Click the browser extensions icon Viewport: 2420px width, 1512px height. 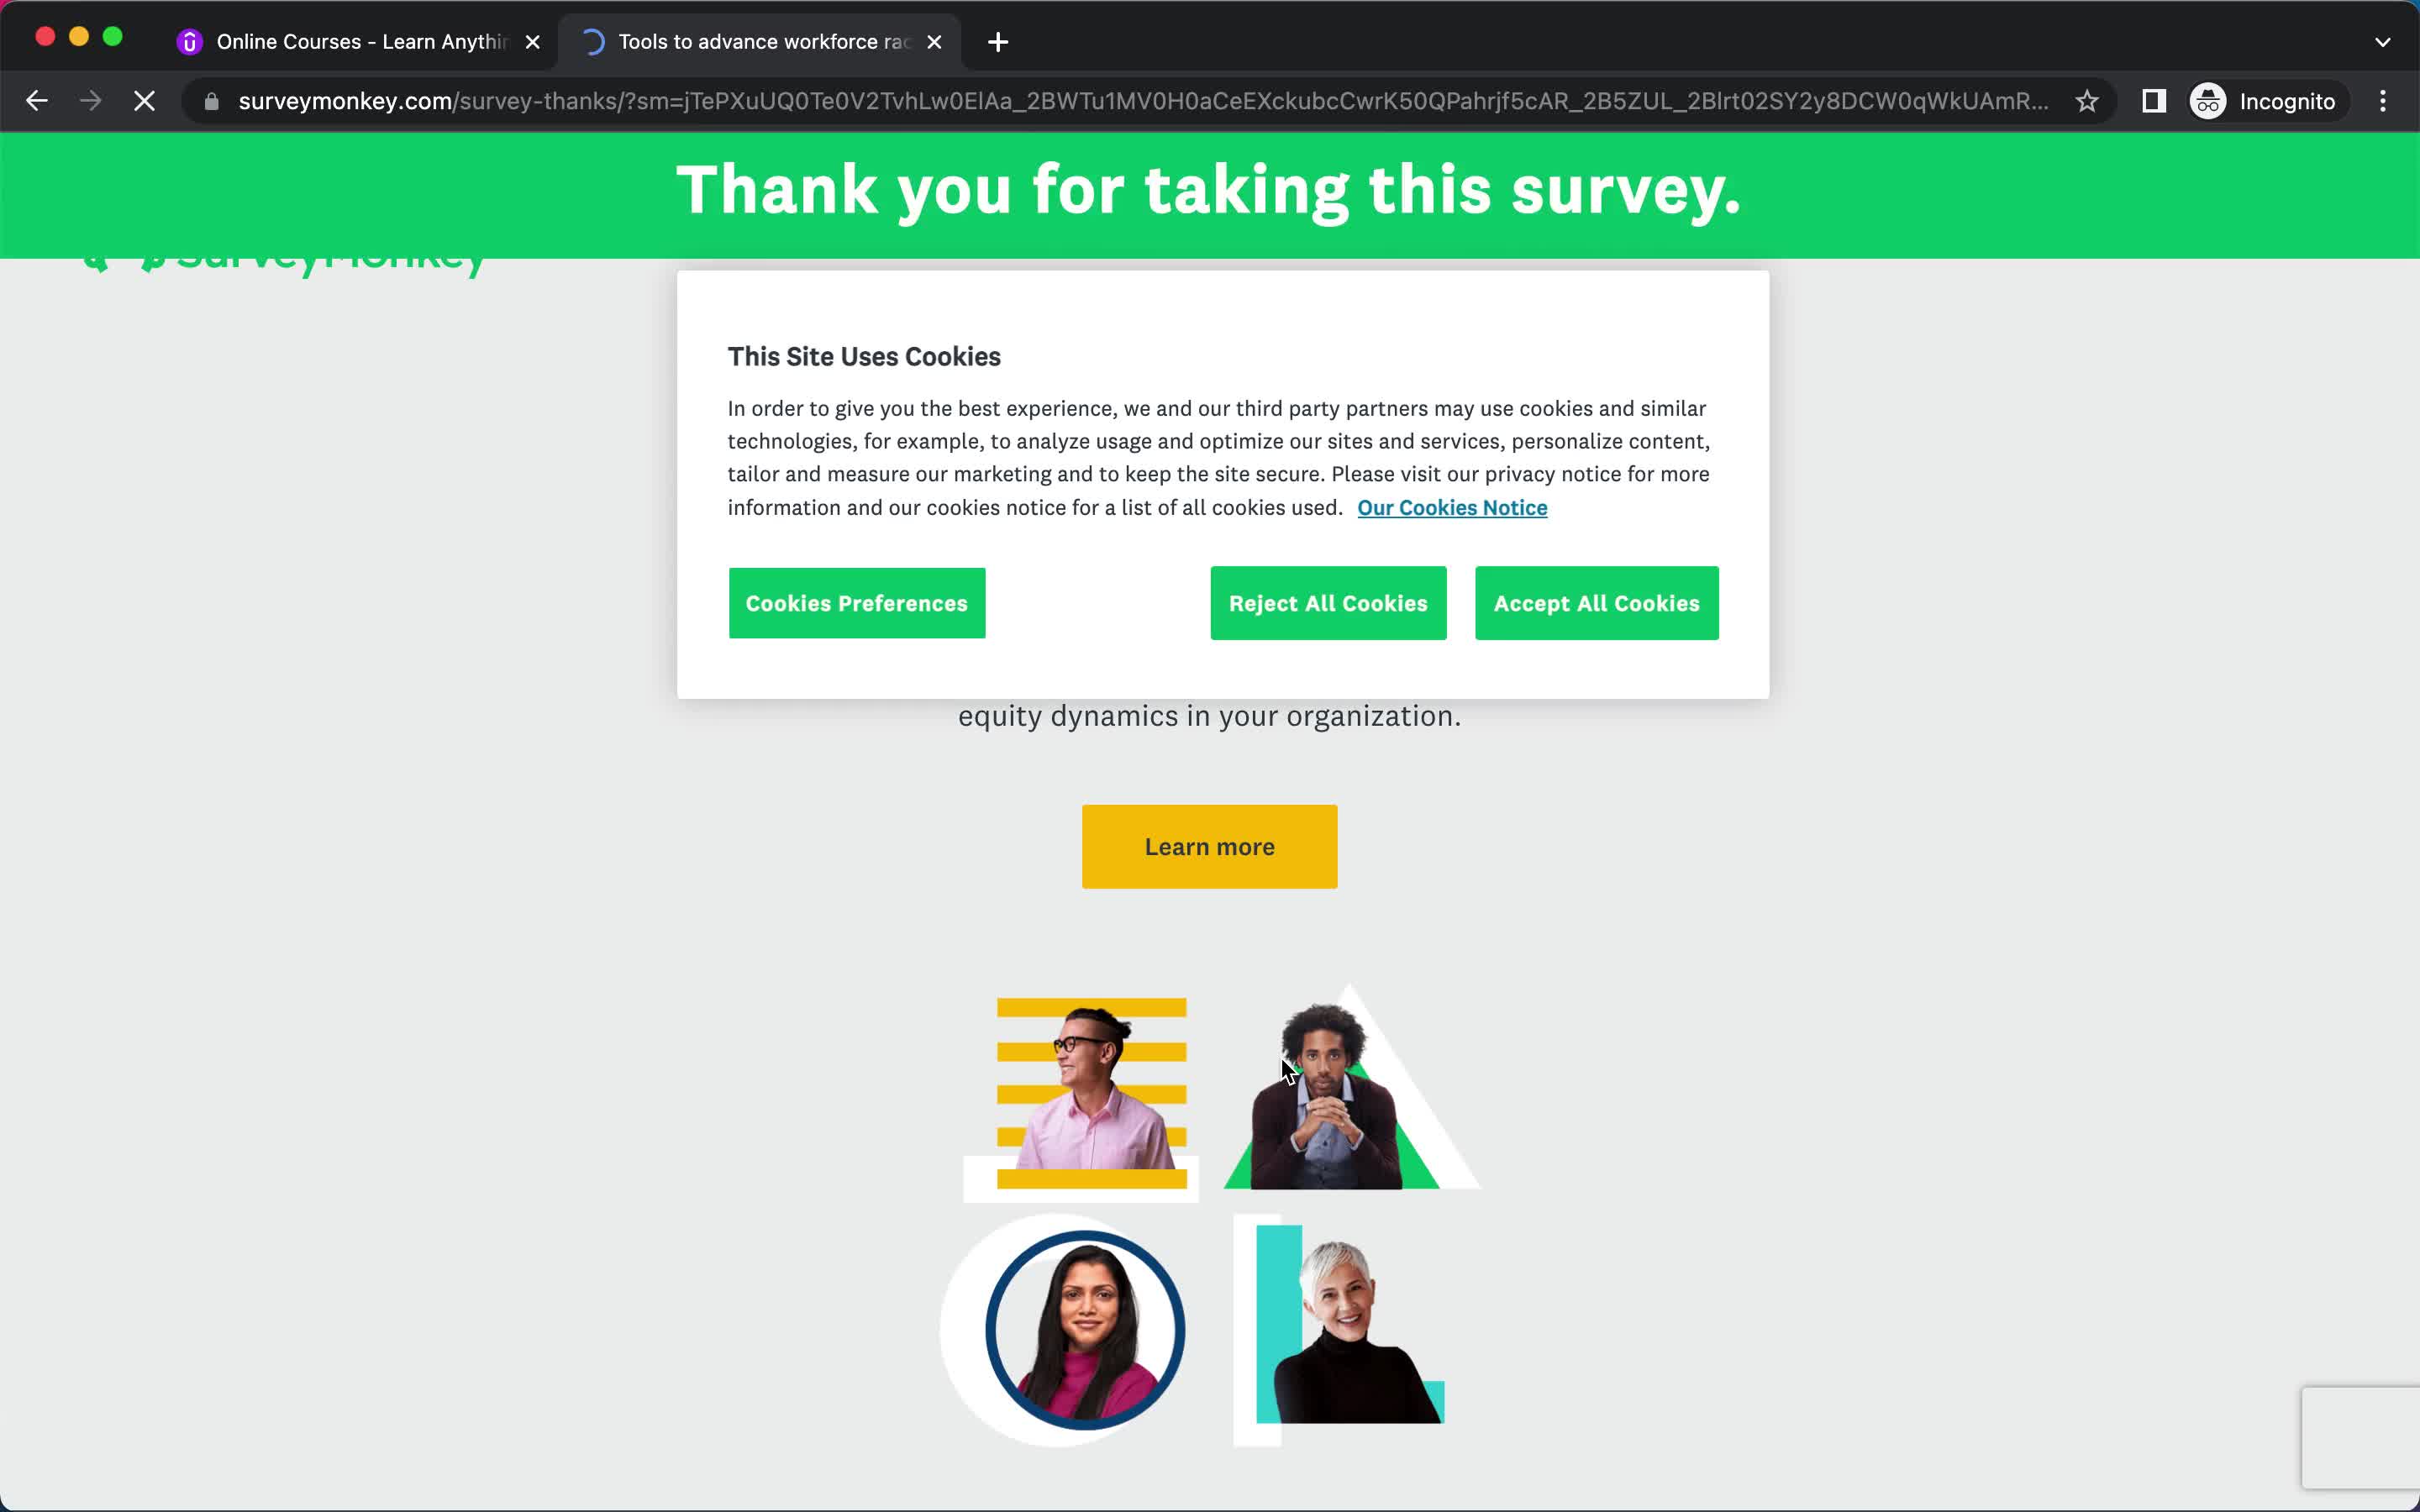point(2155,101)
